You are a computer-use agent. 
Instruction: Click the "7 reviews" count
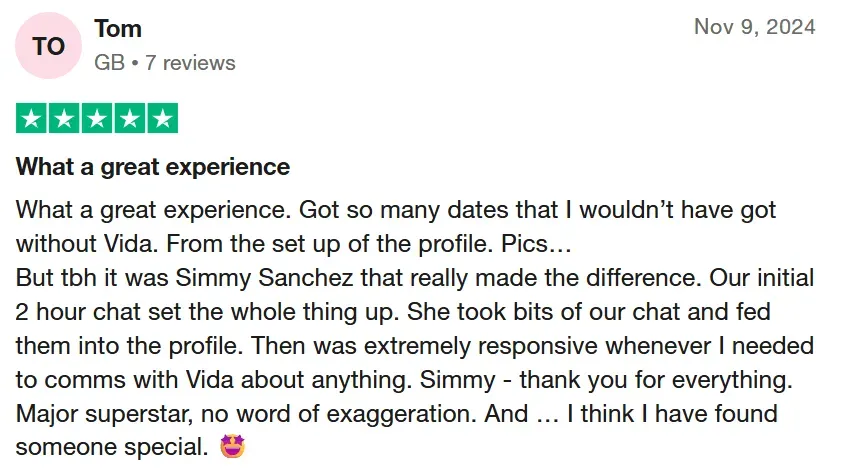pyautogui.click(x=190, y=63)
